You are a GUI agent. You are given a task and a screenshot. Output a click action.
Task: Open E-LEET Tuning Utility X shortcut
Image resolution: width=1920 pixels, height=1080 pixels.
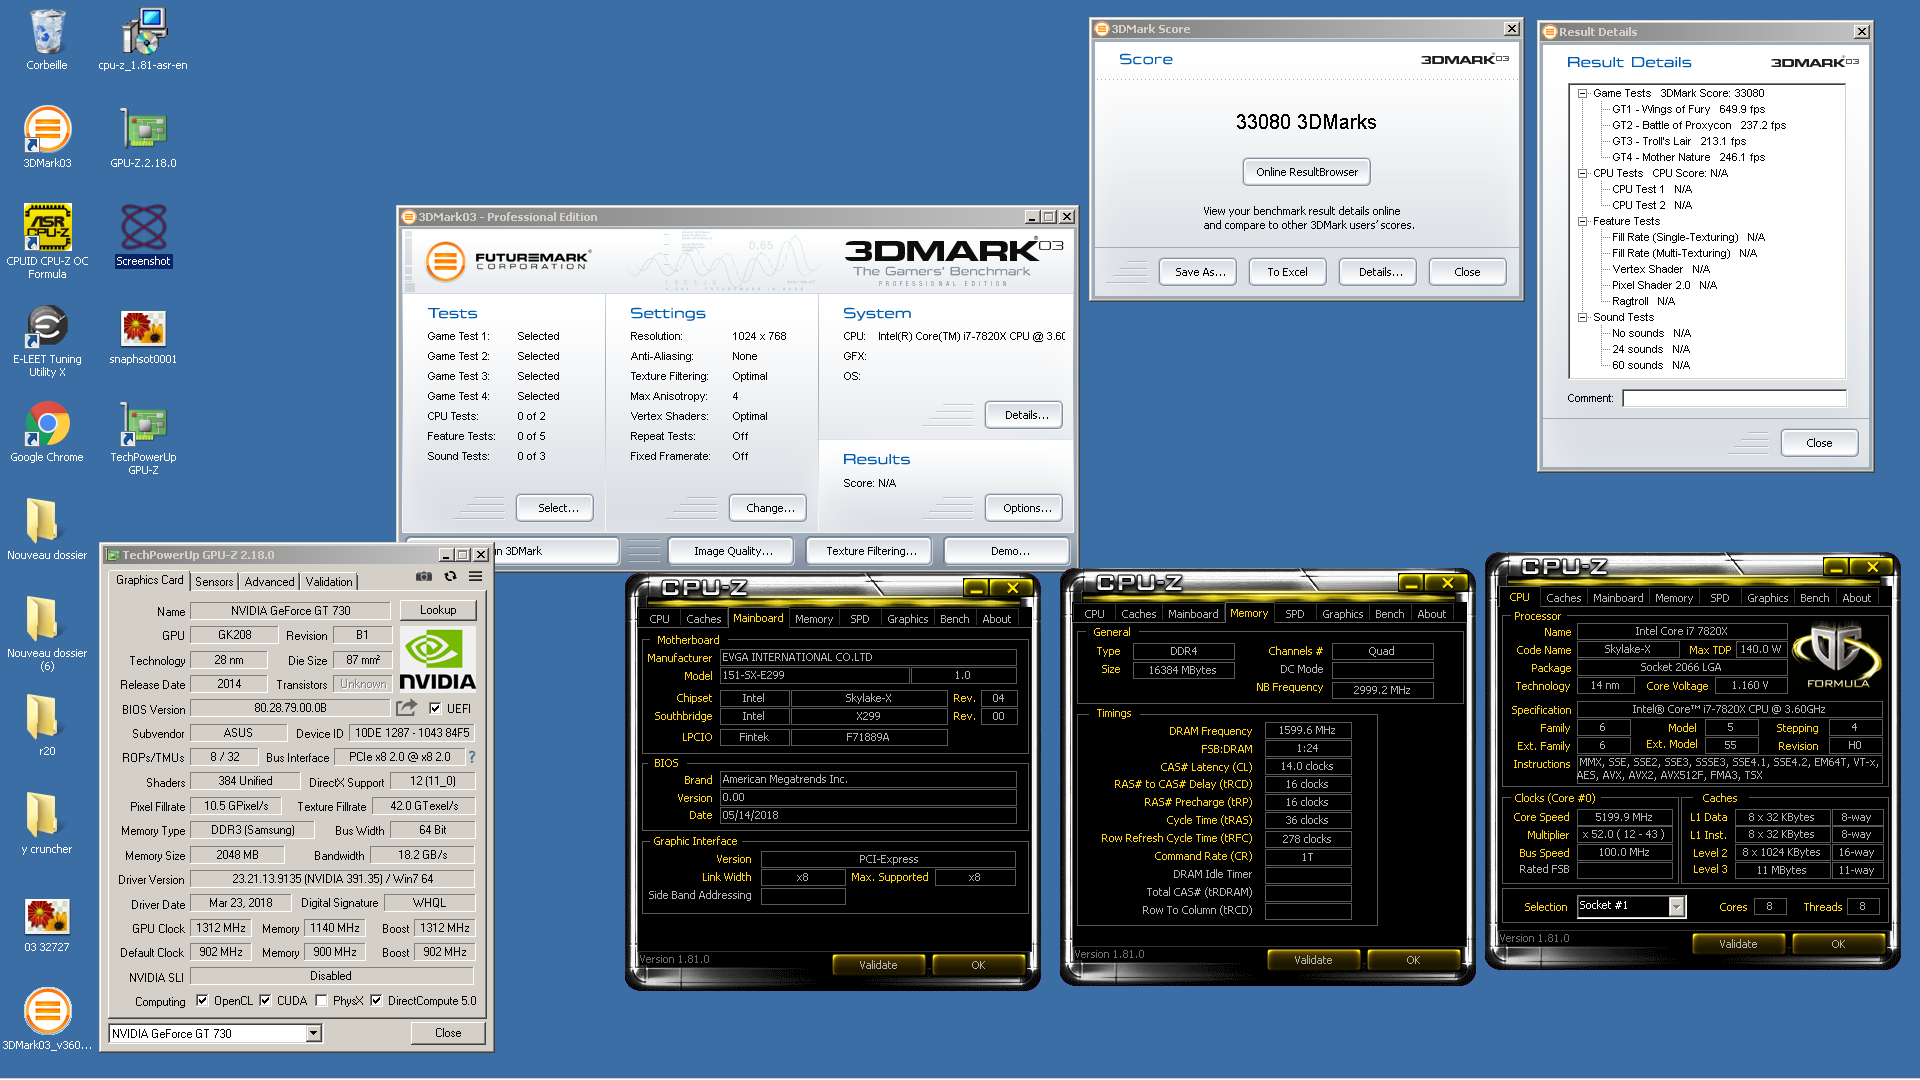tap(47, 340)
